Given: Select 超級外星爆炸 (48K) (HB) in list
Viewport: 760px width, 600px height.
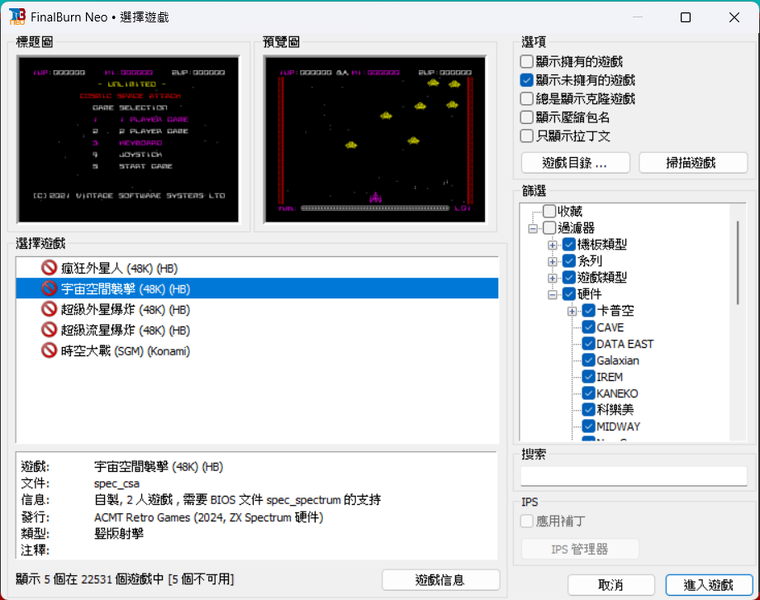Looking at the screenshot, I should point(257,309).
